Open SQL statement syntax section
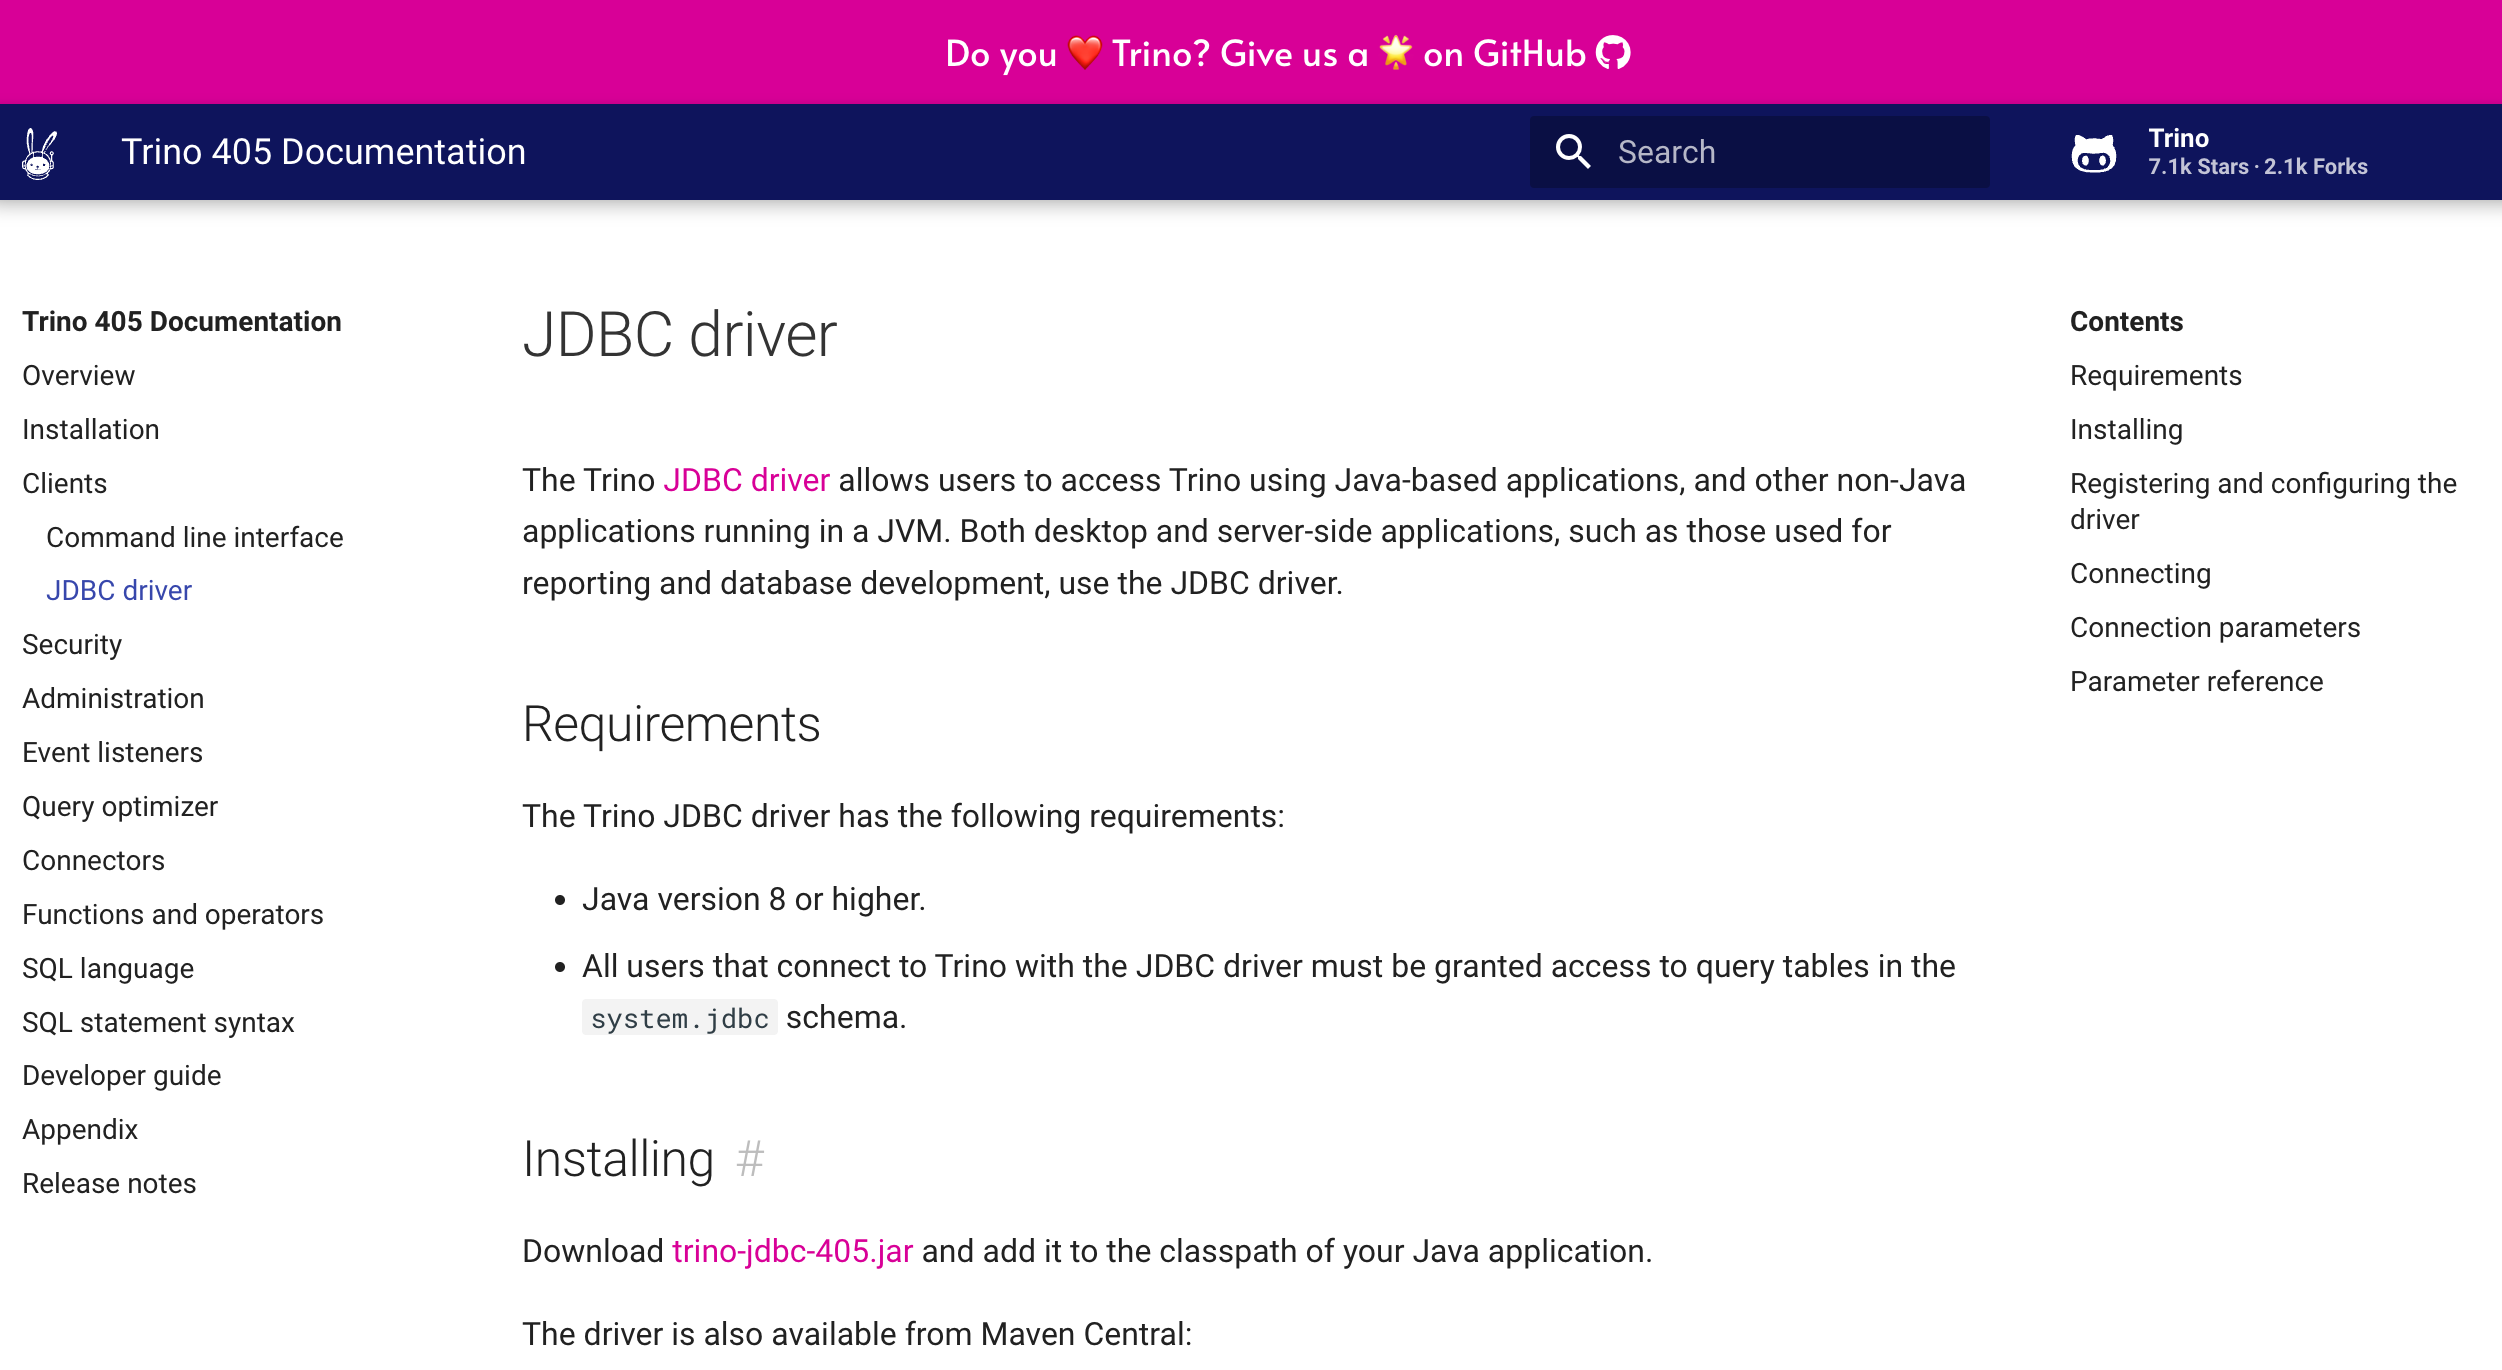The height and width of the screenshot is (1370, 2502). (x=158, y=1022)
